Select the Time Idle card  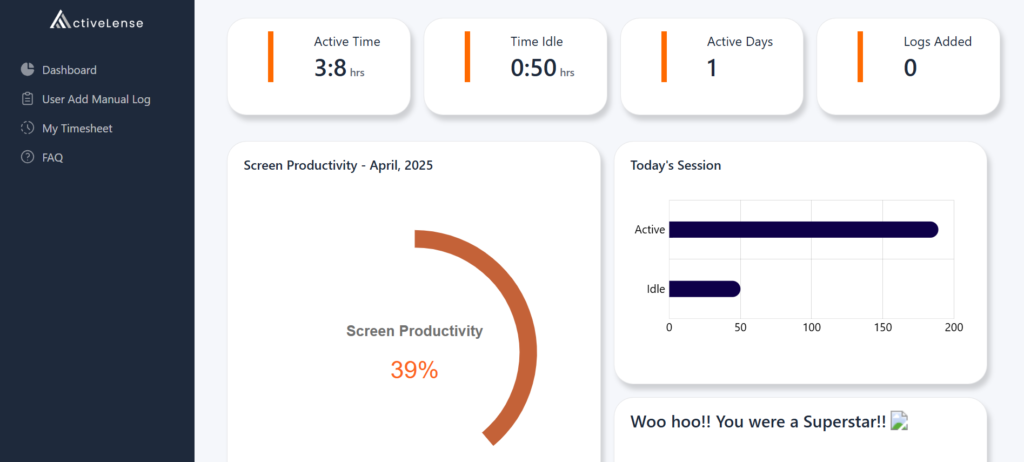[515, 66]
